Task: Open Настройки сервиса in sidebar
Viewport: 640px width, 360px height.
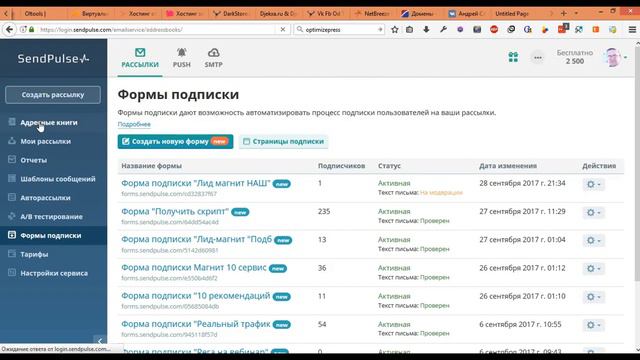Action: 54,273
